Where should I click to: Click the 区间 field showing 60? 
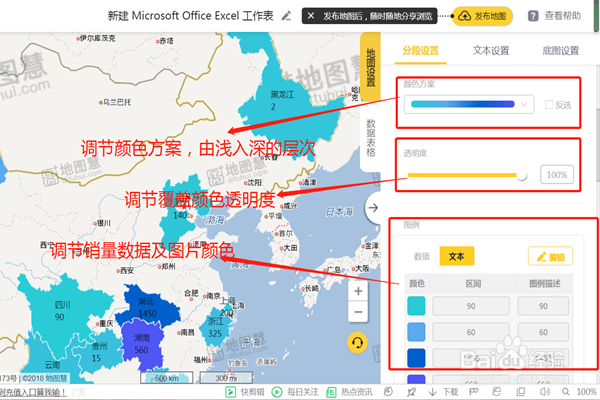tap(471, 332)
